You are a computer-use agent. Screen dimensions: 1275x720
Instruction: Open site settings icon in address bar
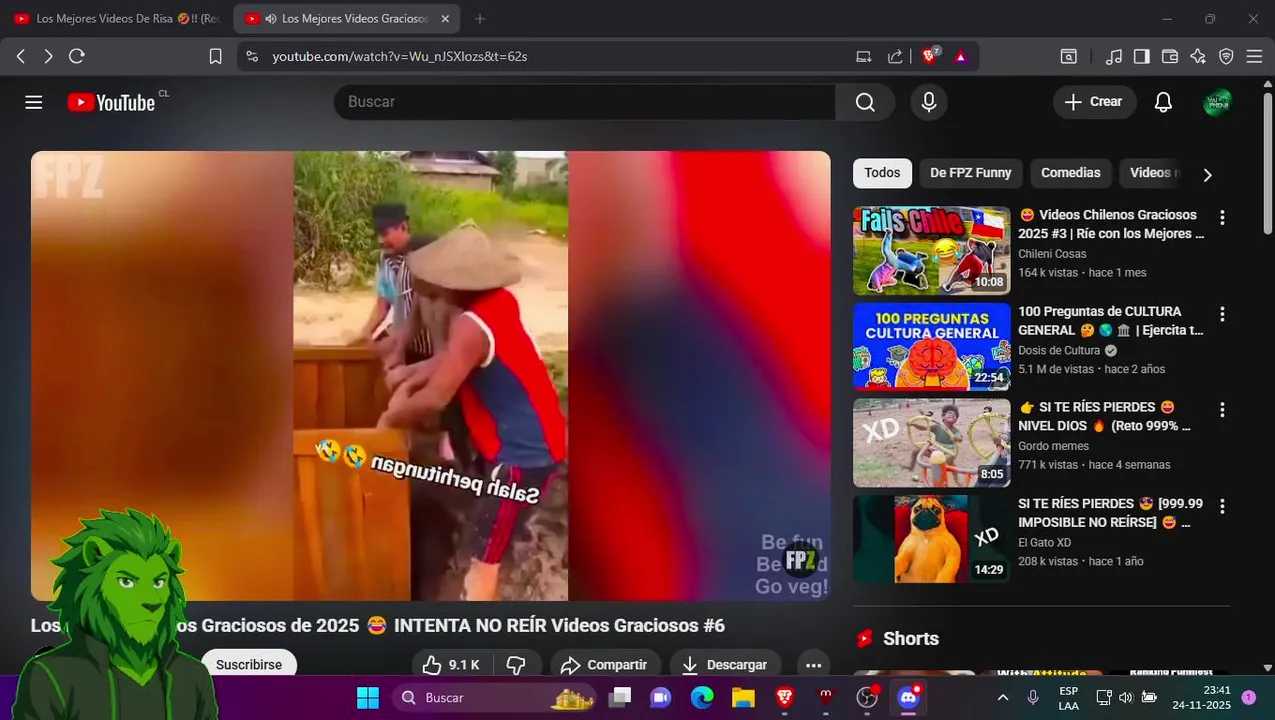(252, 56)
